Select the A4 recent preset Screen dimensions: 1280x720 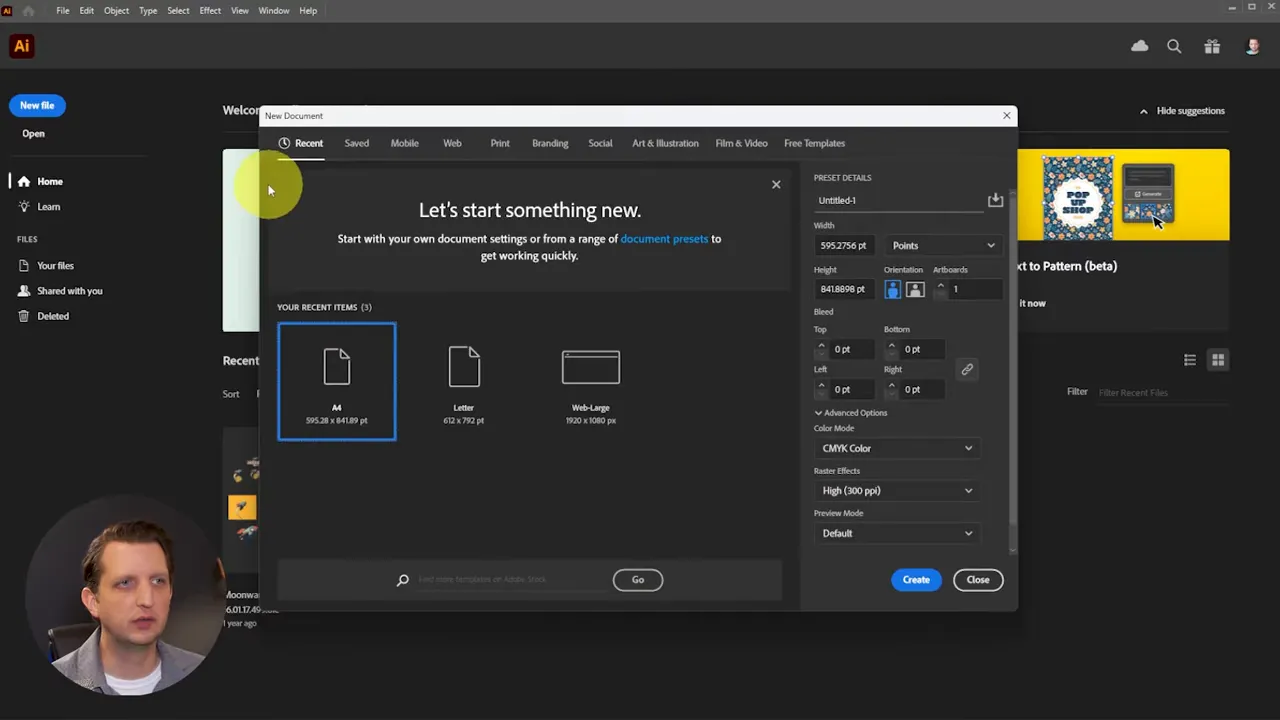point(336,381)
